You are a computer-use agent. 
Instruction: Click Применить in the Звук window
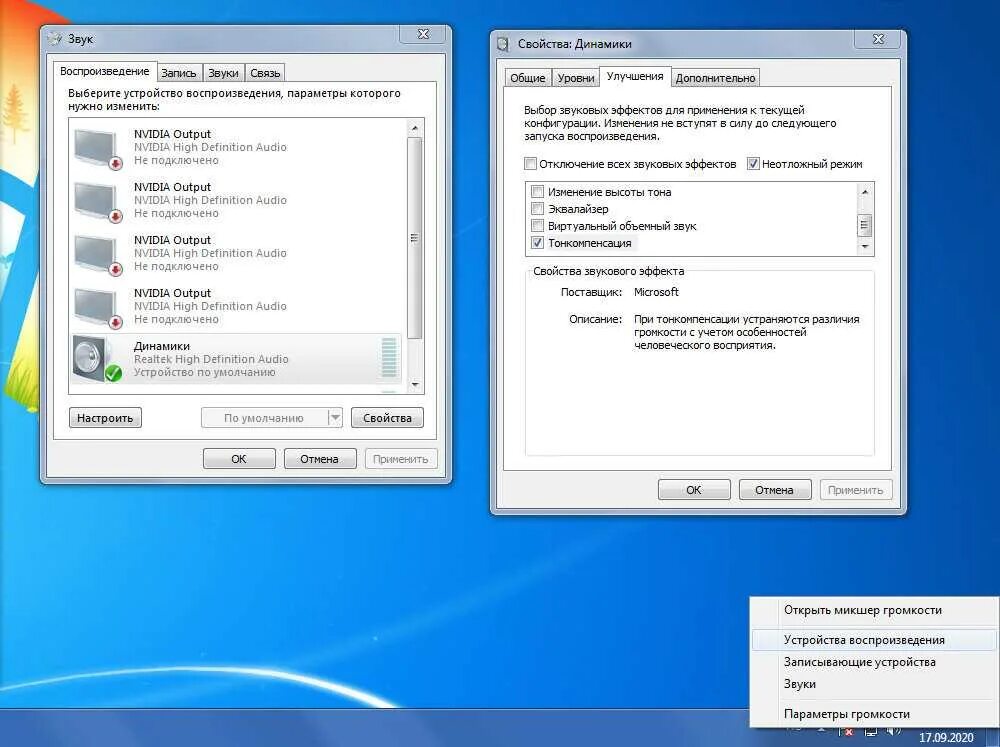pyautogui.click(x=401, y=459)
